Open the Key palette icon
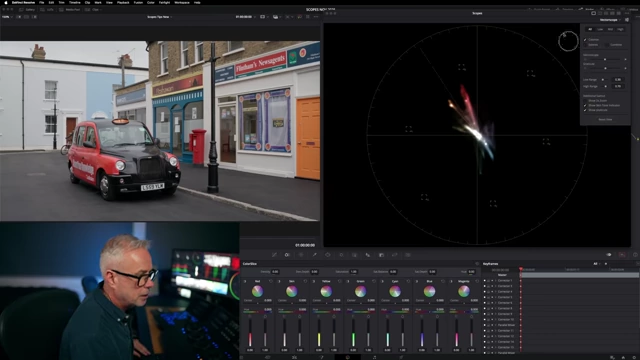 click(381, 255)
